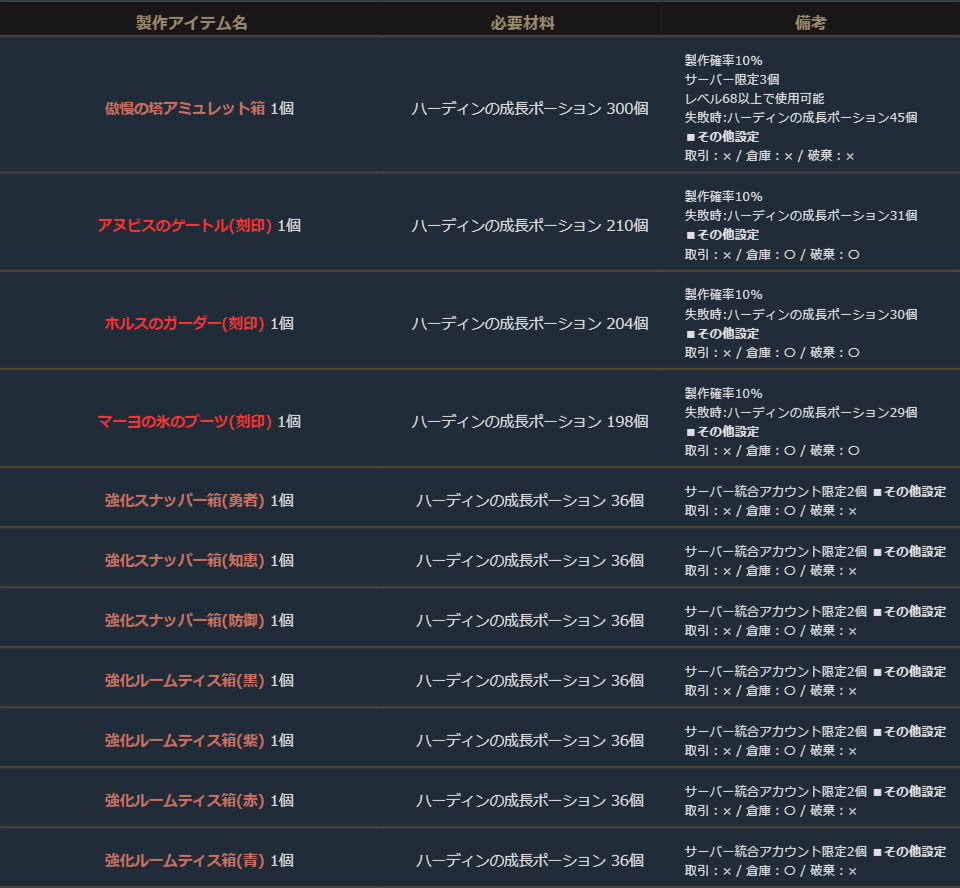Click the 製作アイテム名 column header
The image size is (960, 888).
192,23
